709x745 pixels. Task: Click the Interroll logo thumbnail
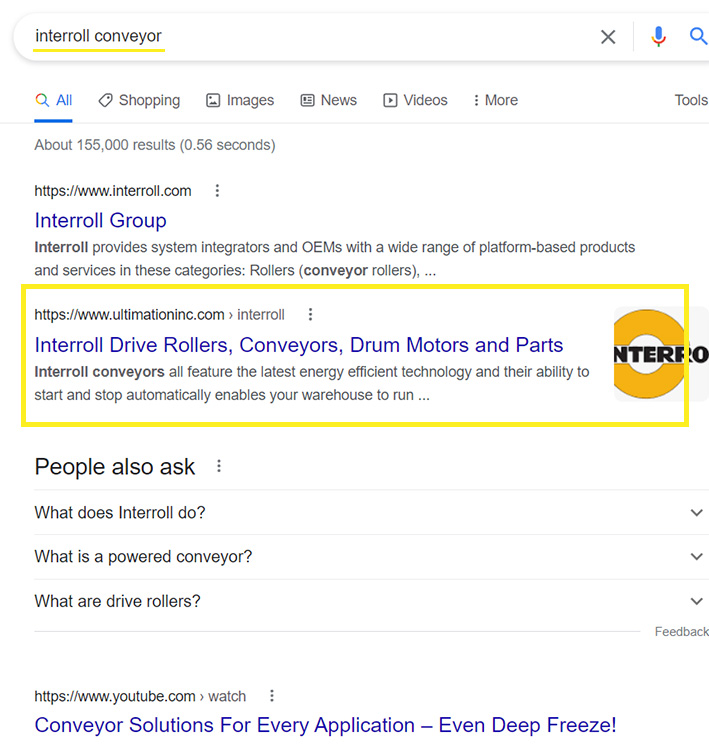[x=661, y=354]
